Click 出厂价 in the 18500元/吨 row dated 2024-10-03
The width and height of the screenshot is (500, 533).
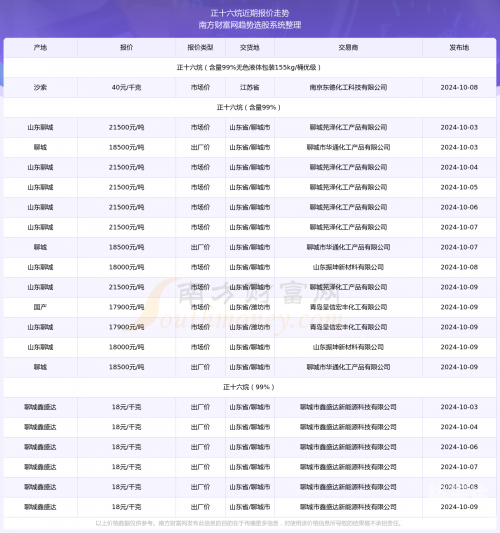(200, 147)
